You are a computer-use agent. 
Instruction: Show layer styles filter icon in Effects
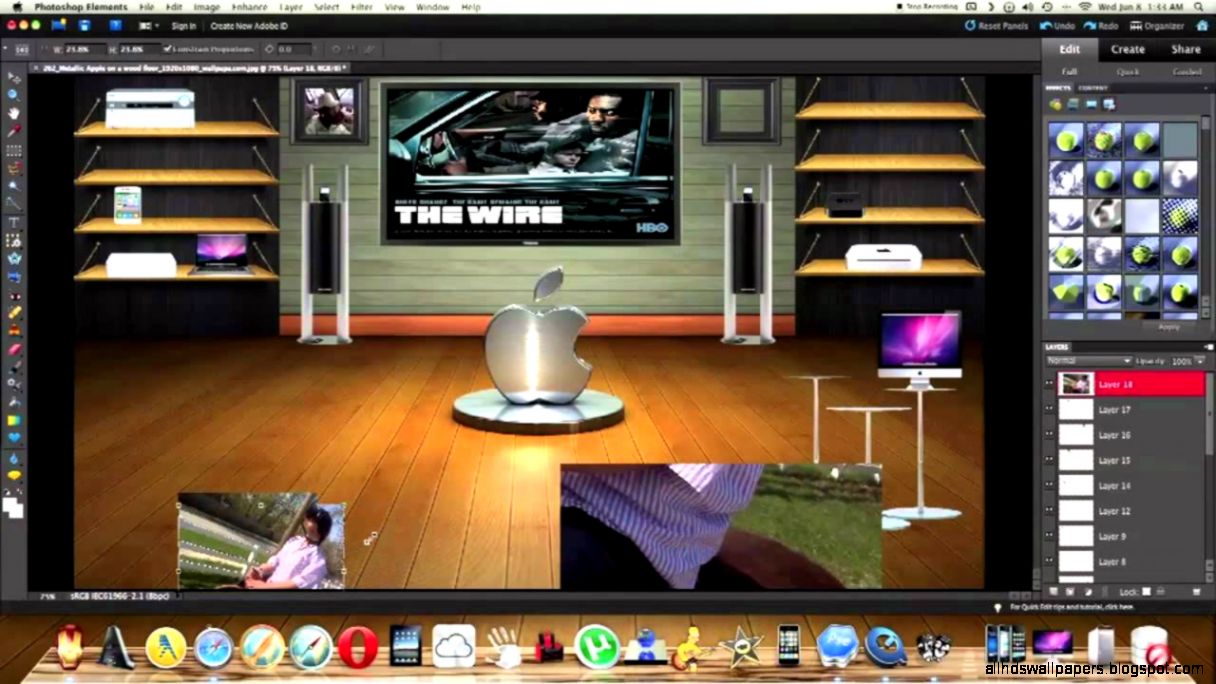pos(1073,104)
